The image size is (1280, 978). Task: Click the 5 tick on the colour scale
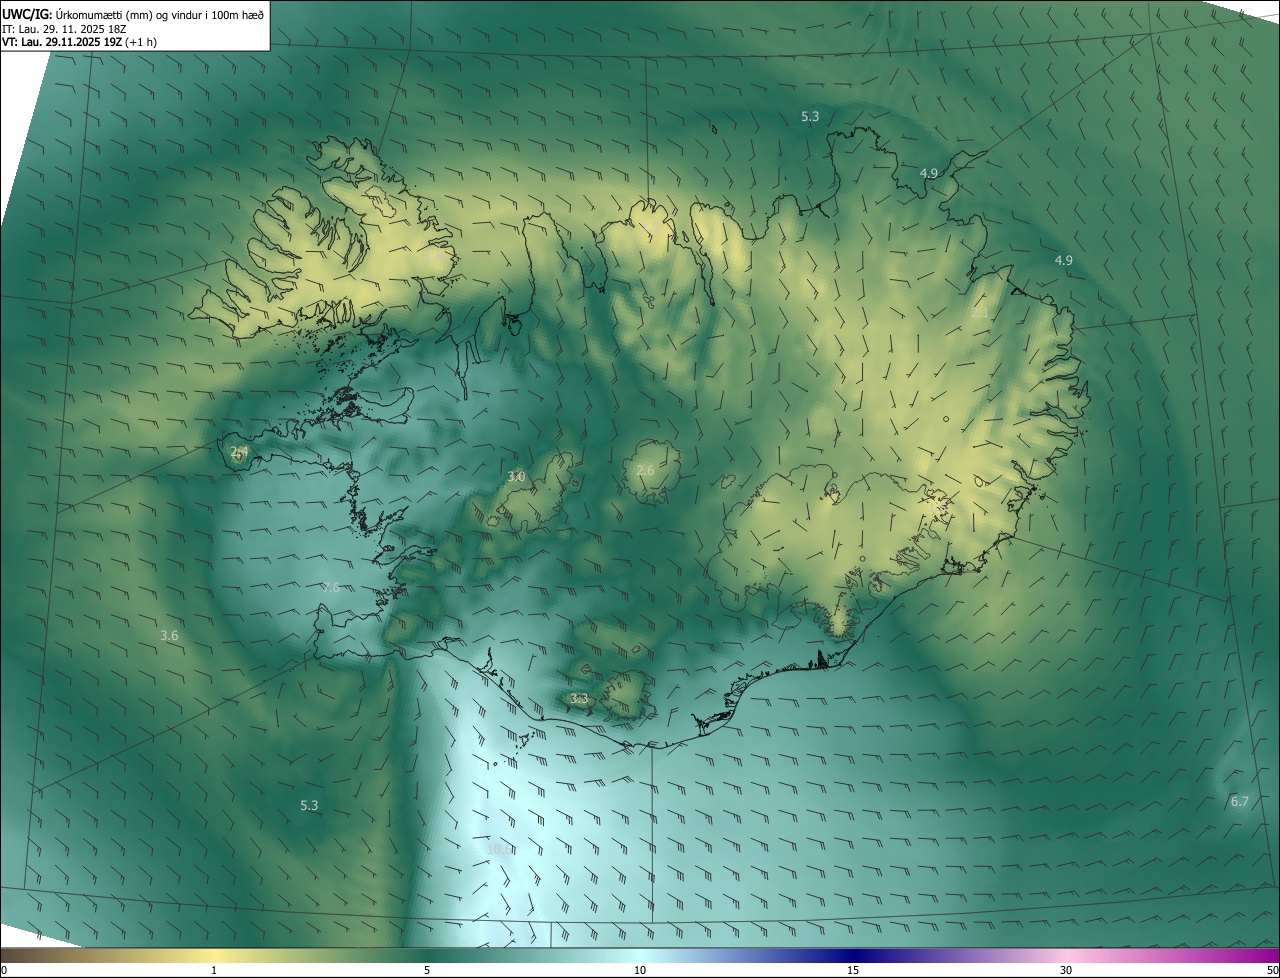click(427, 970)
